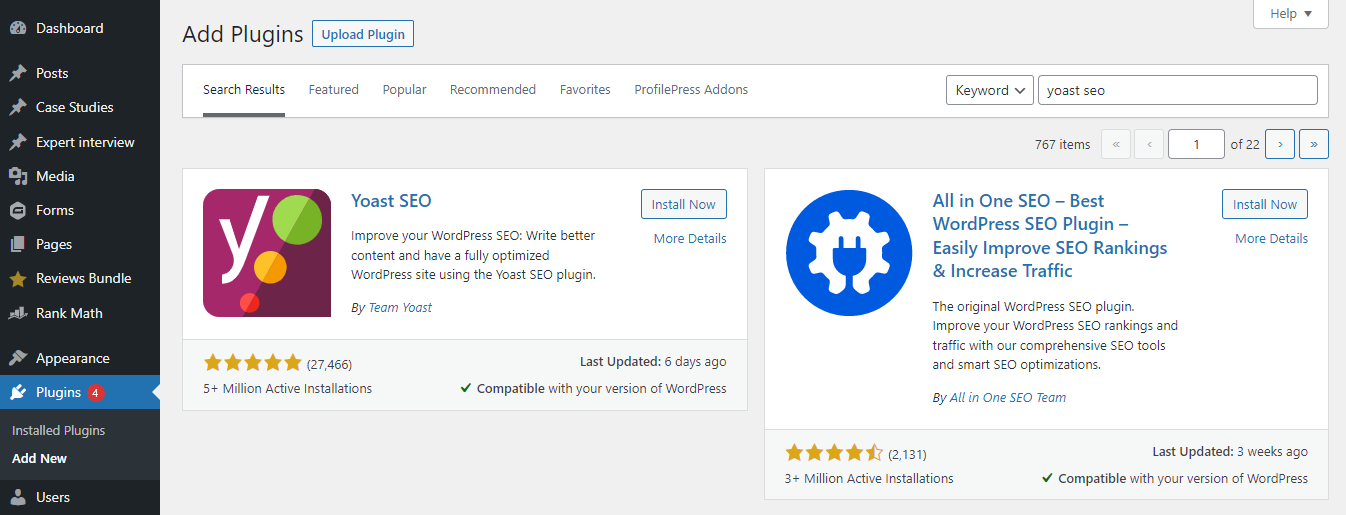1346x515 pixels.
Task: Click the plugin search field containing yoast seo
Action: pyautogui.click(x=1178, y=90)
